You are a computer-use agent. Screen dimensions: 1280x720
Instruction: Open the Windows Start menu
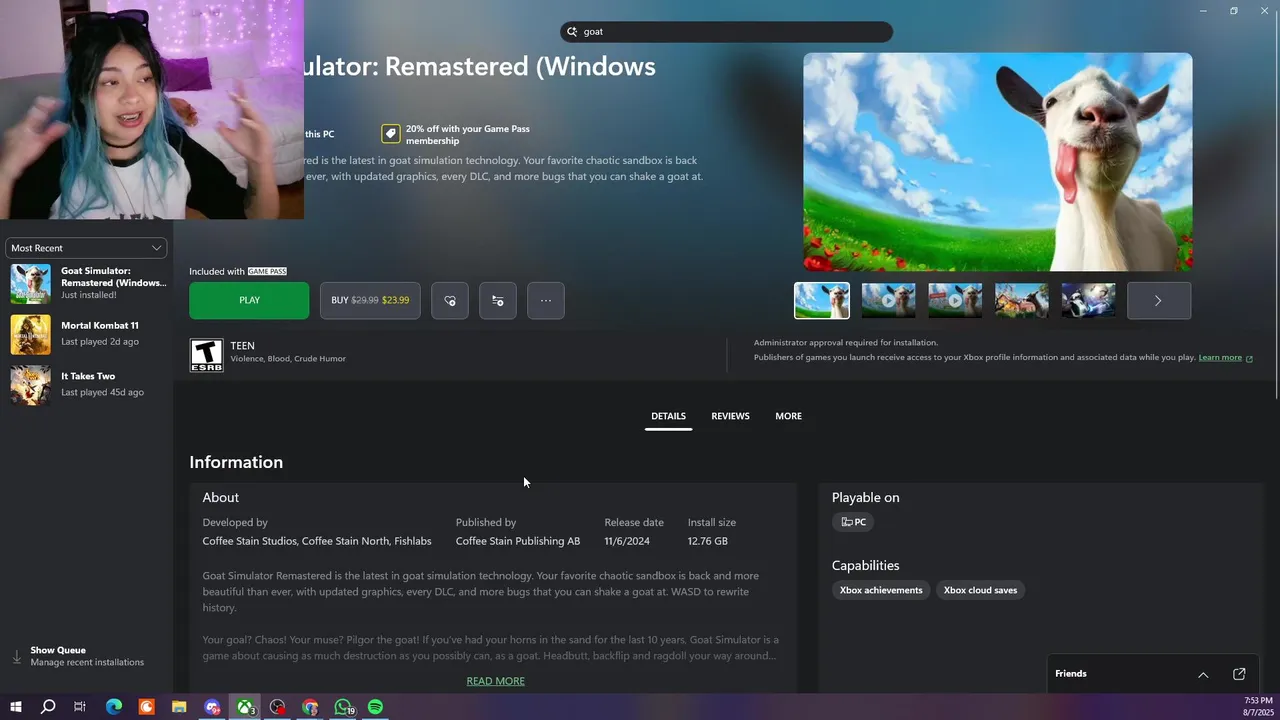point(16,707)
